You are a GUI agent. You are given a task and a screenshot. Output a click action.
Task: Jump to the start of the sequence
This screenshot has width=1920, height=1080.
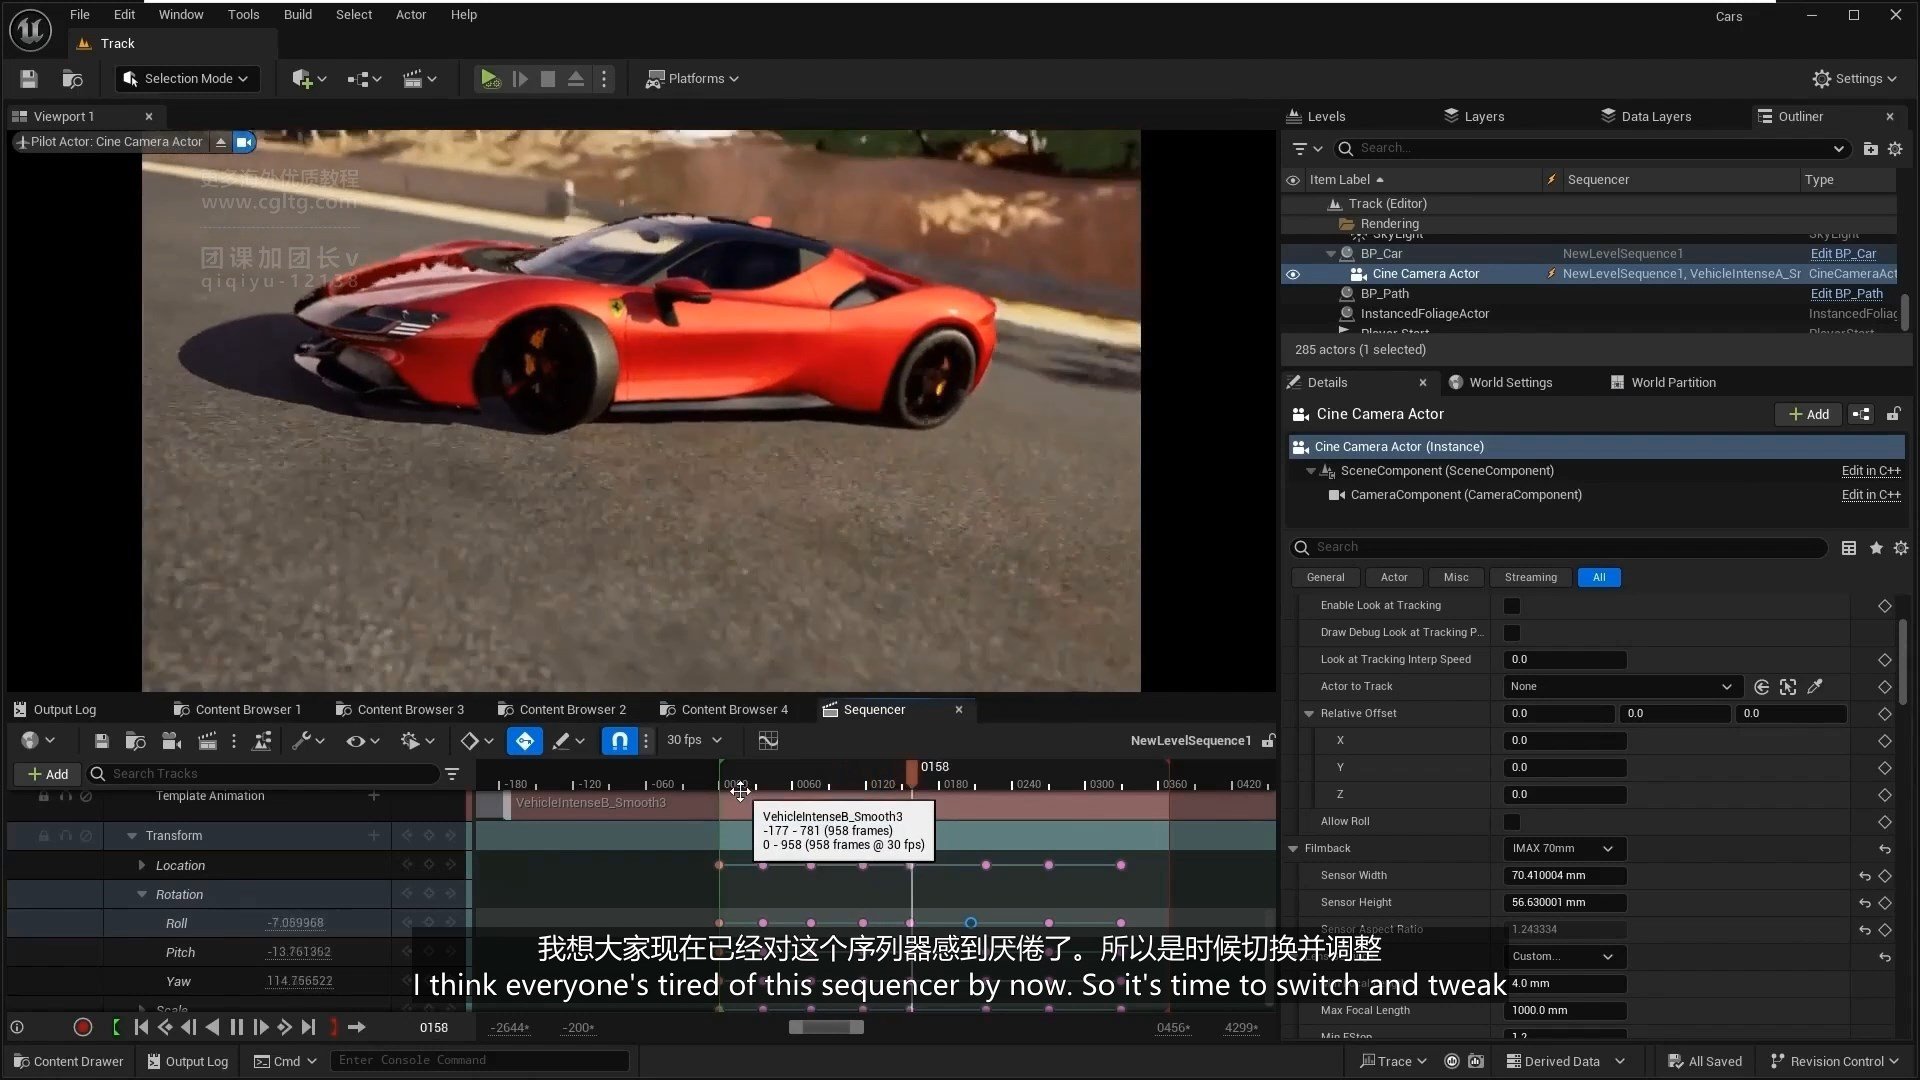(141, 1027)
